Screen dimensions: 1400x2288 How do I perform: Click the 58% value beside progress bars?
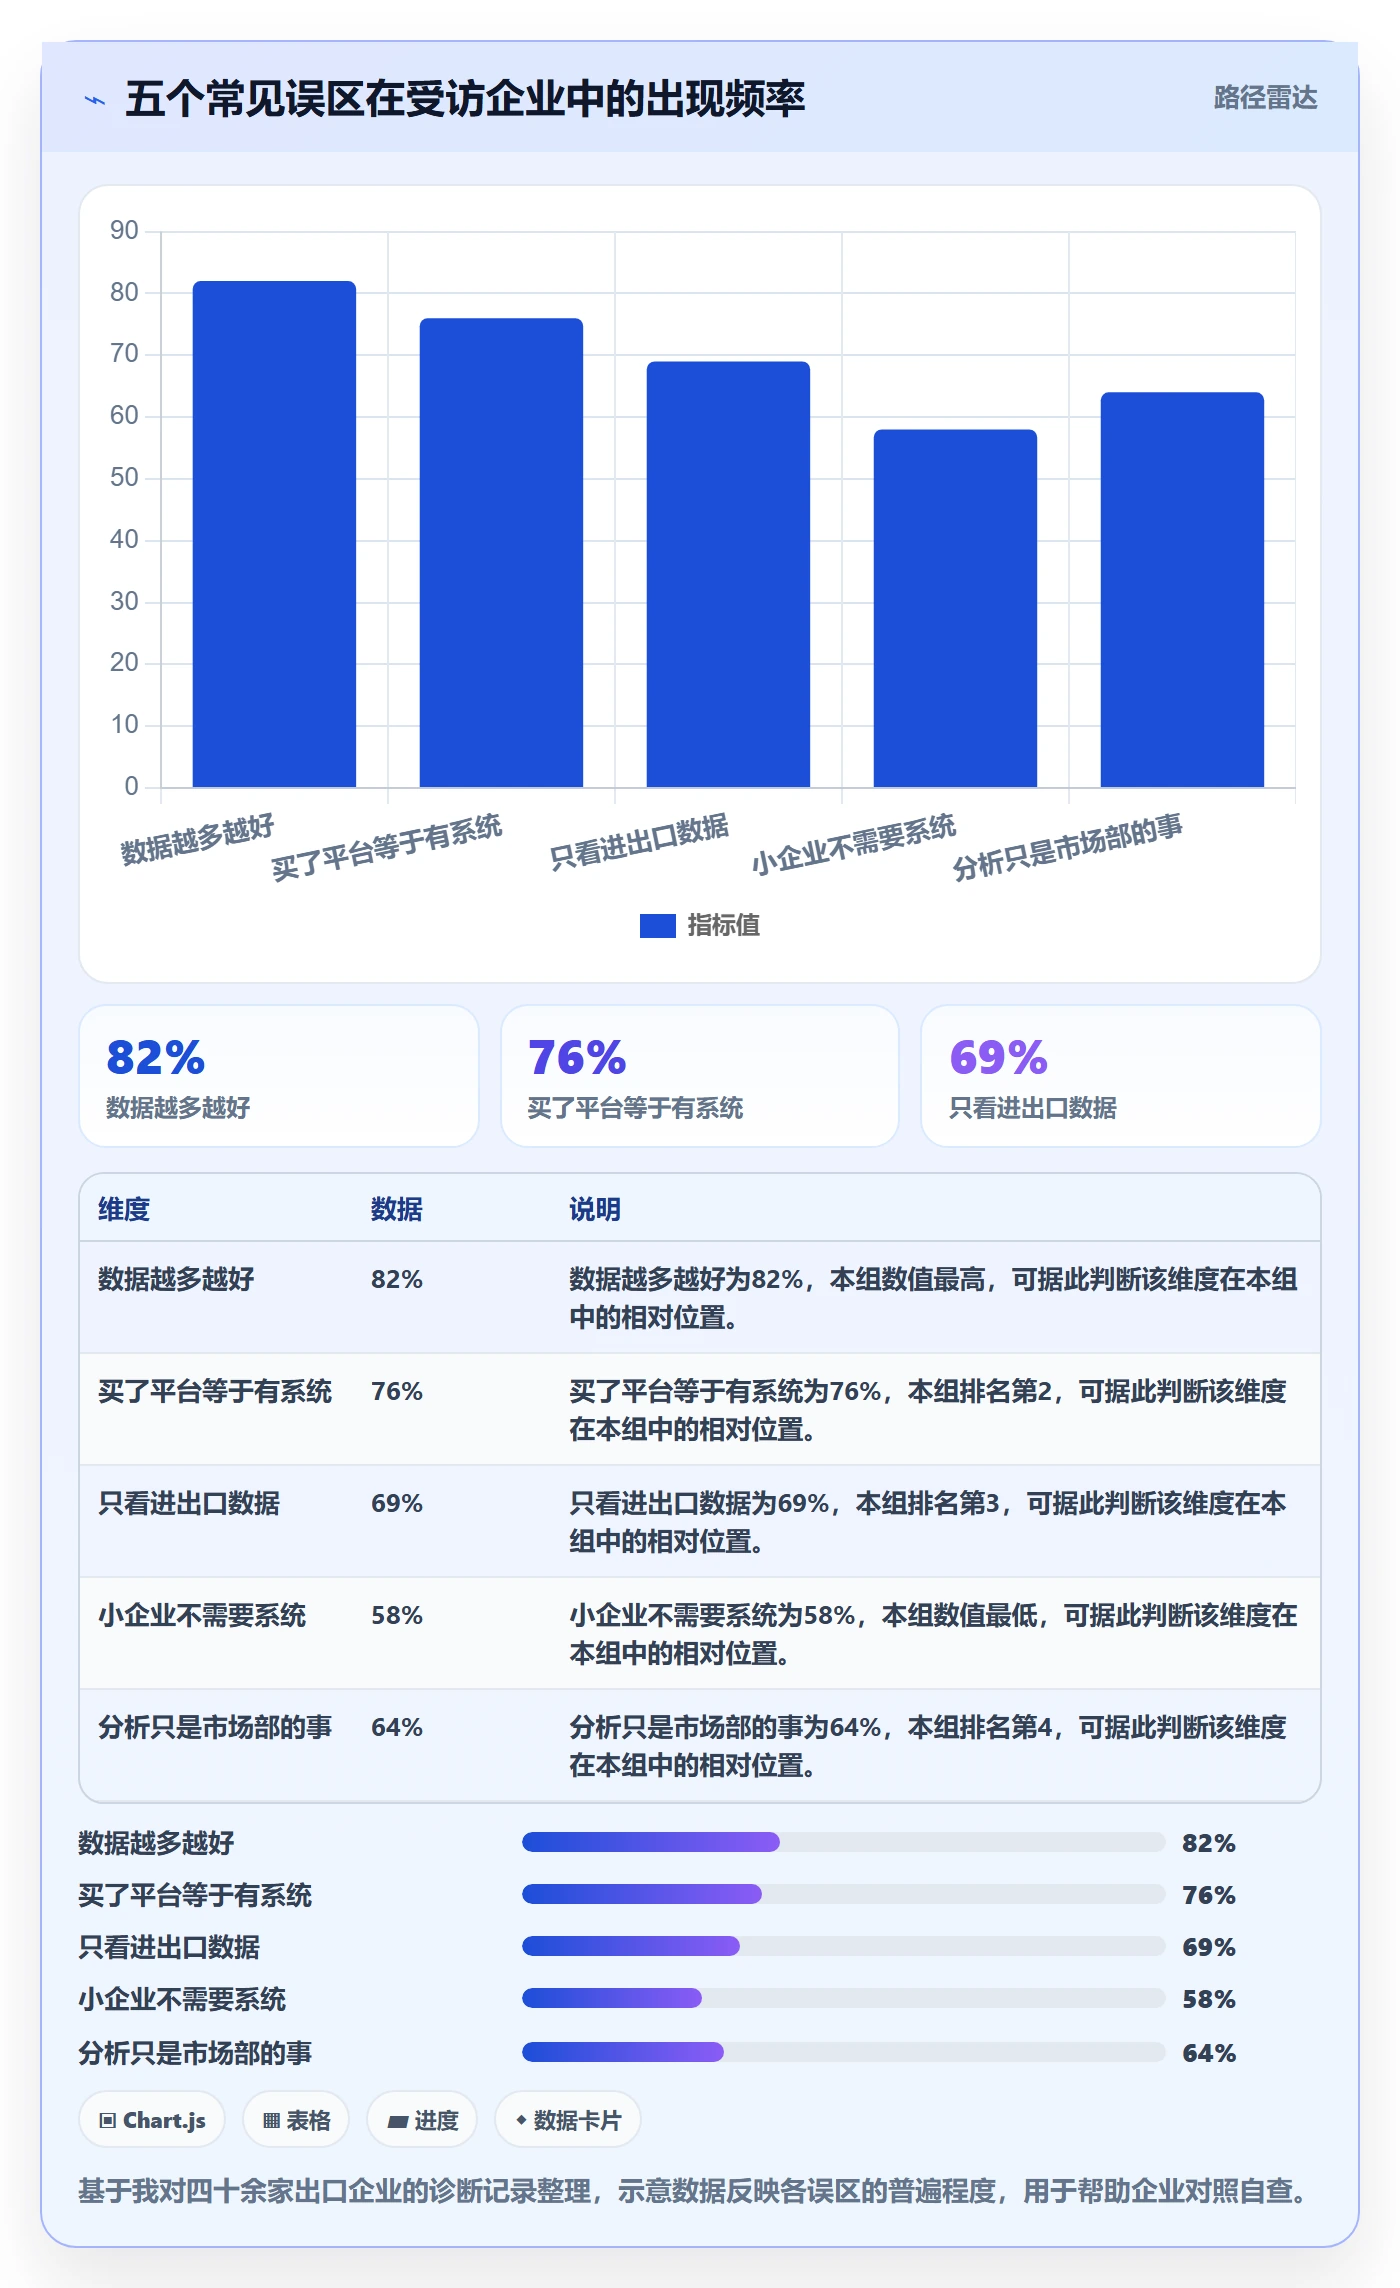click(x=1209, y=1999)
